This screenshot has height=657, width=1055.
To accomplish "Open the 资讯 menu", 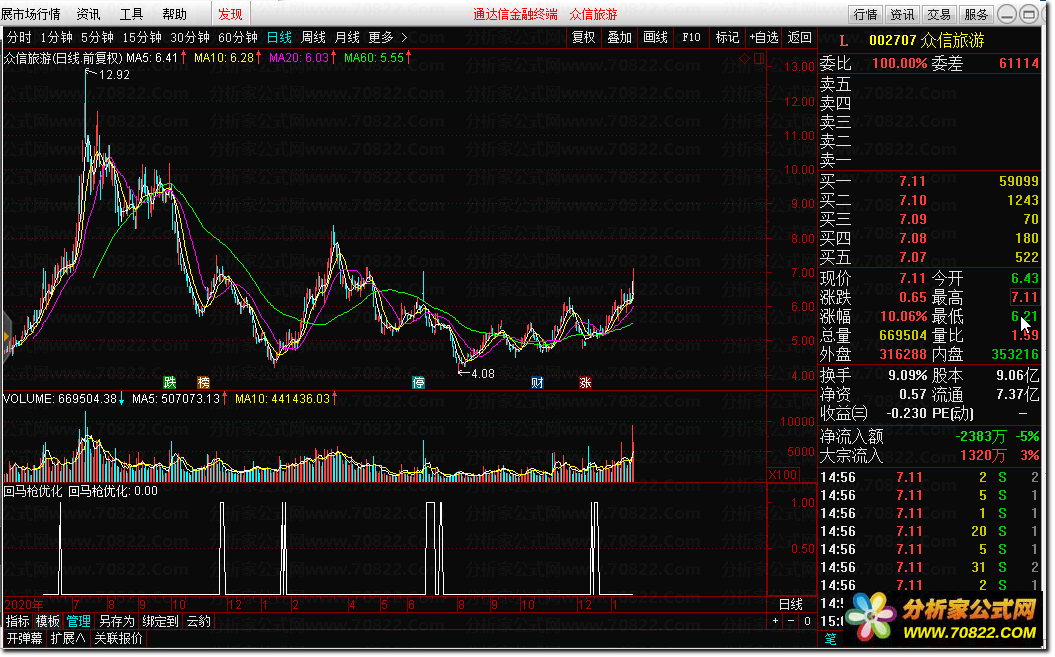I will pos(88,14).
